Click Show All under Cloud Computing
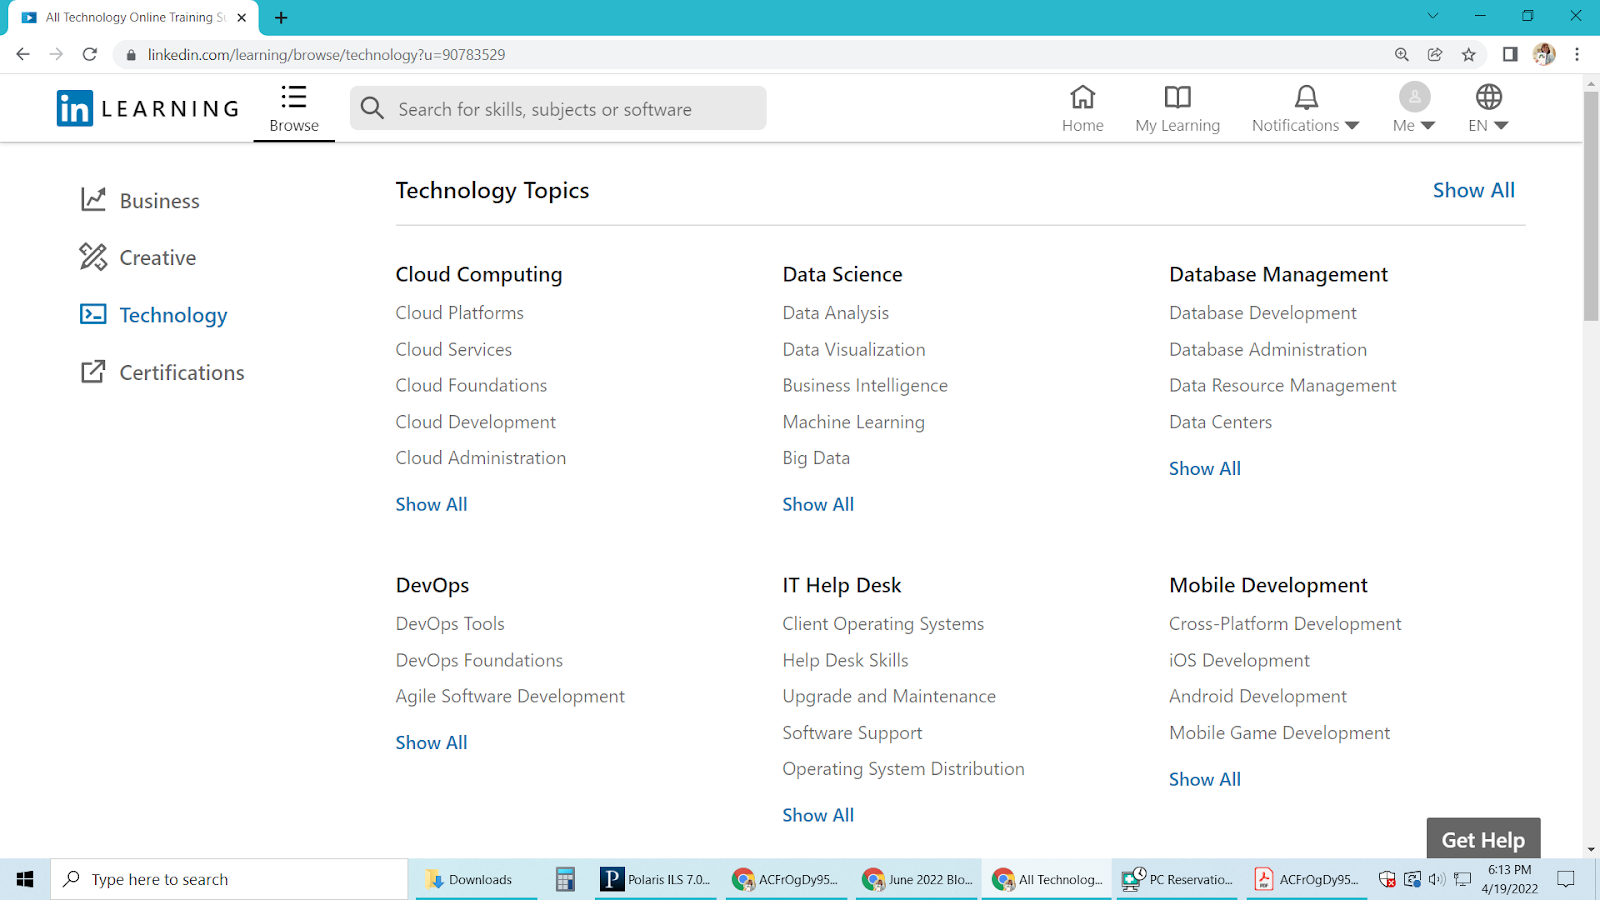This screenshot has height=900, width=1600. (x=431, y=504)
